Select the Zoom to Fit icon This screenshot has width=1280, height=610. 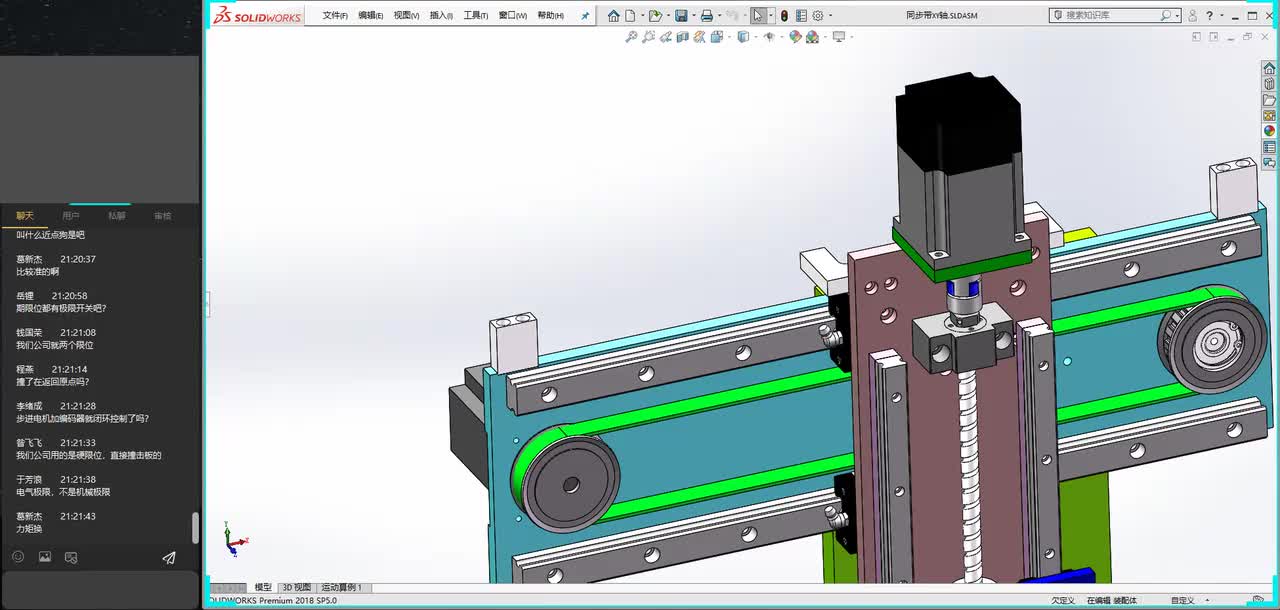pyautogui.click(x=631, y=37)
